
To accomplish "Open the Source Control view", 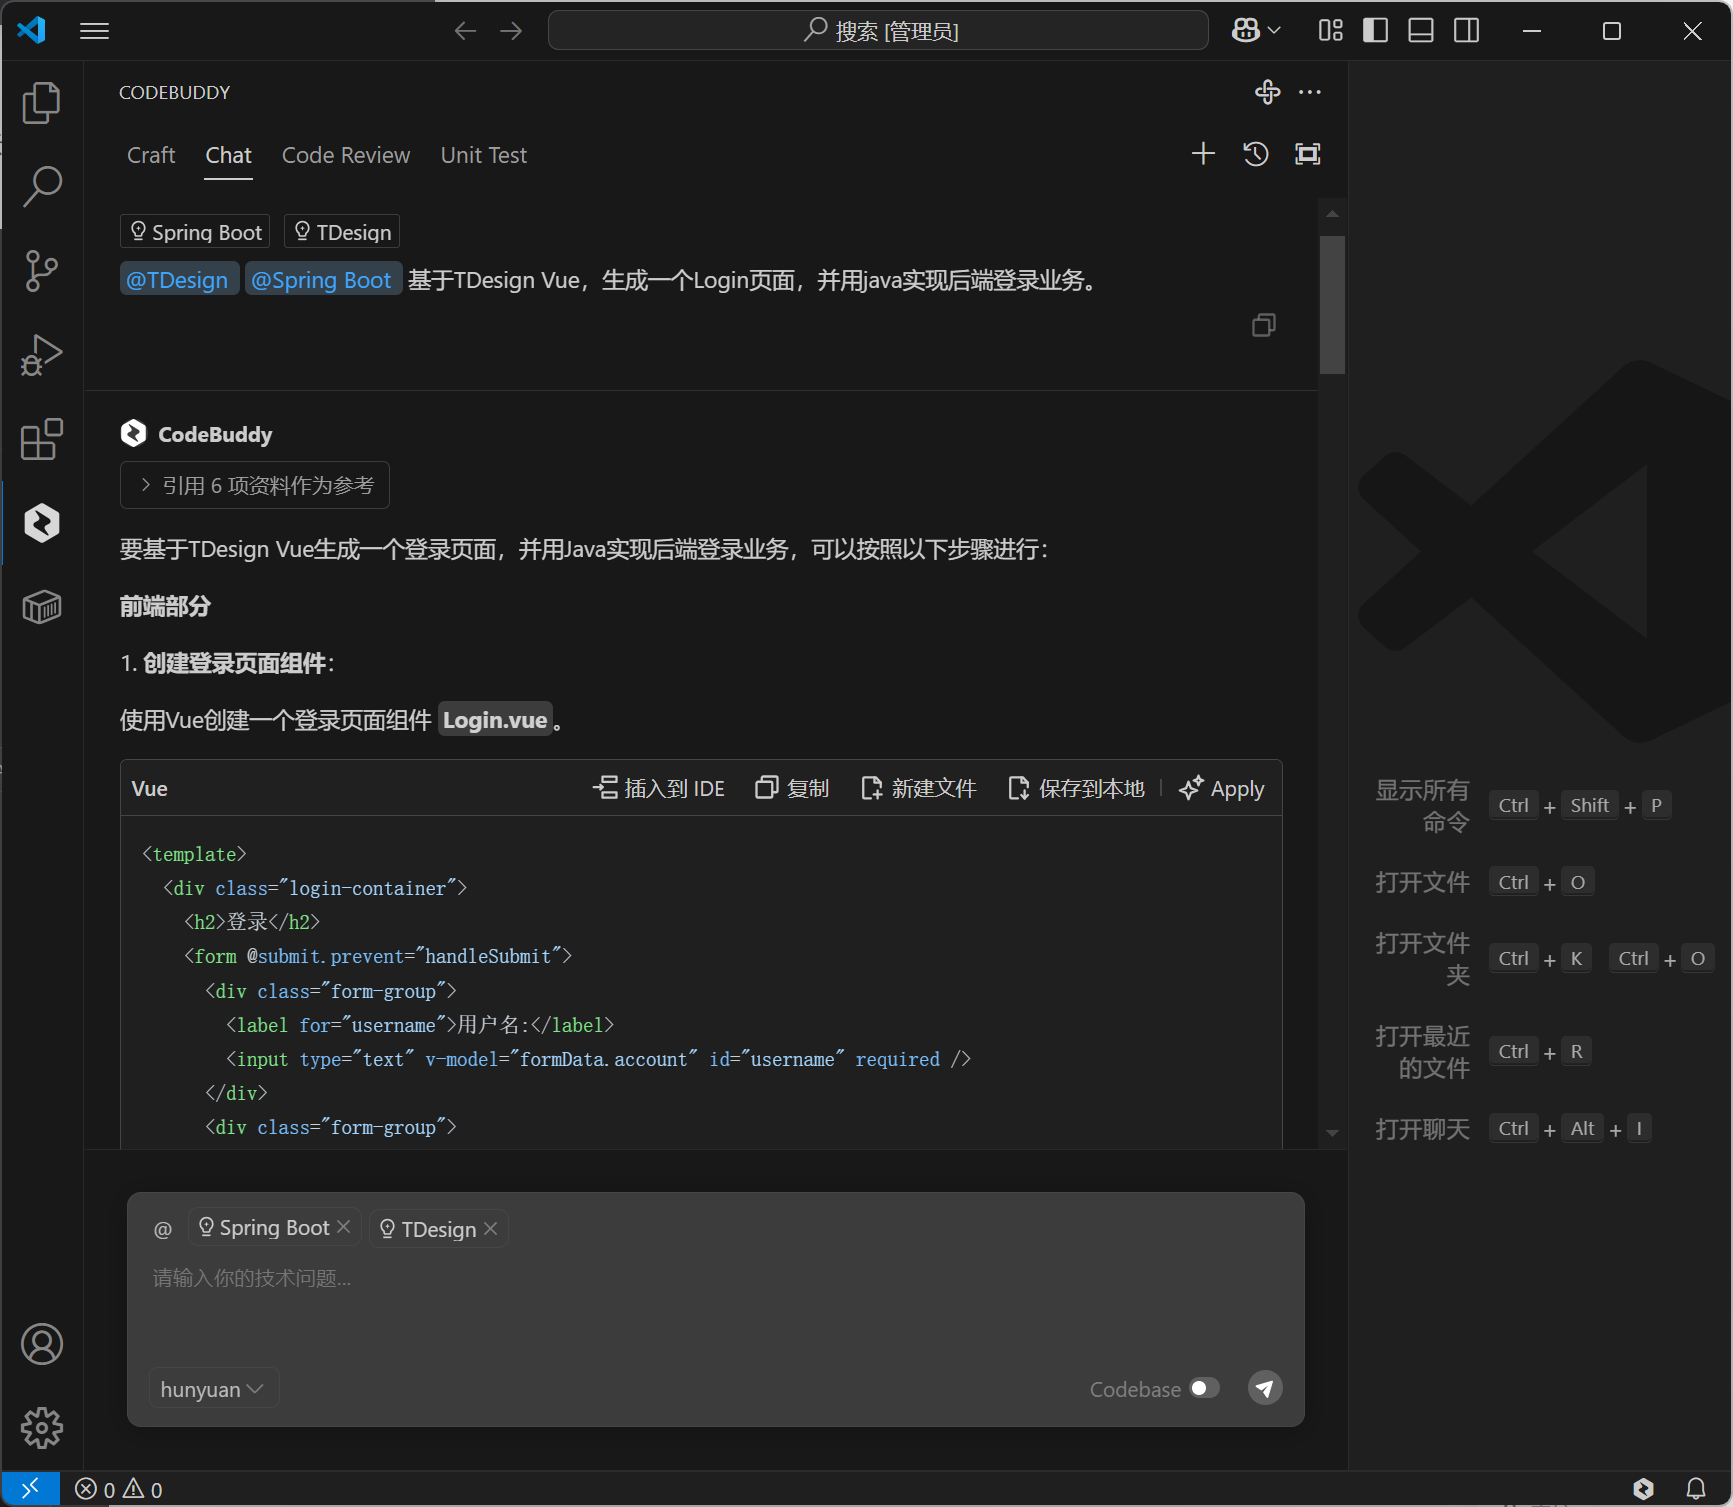I will click(41, 271).
